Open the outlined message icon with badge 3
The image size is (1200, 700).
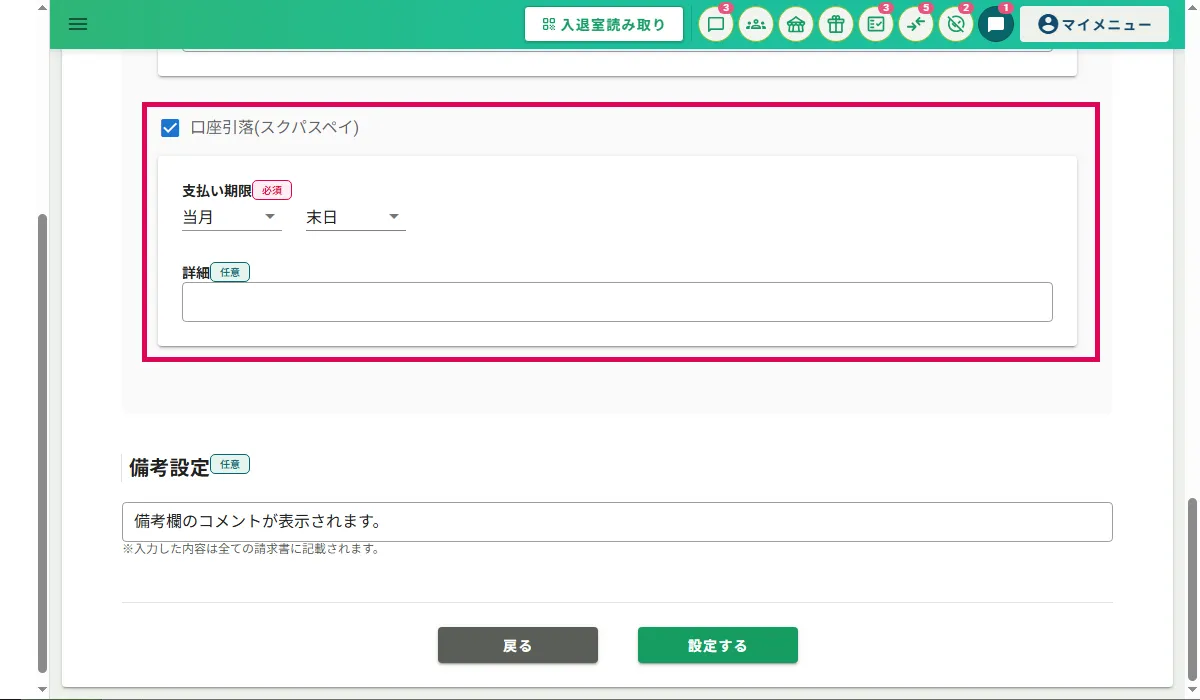715,25
